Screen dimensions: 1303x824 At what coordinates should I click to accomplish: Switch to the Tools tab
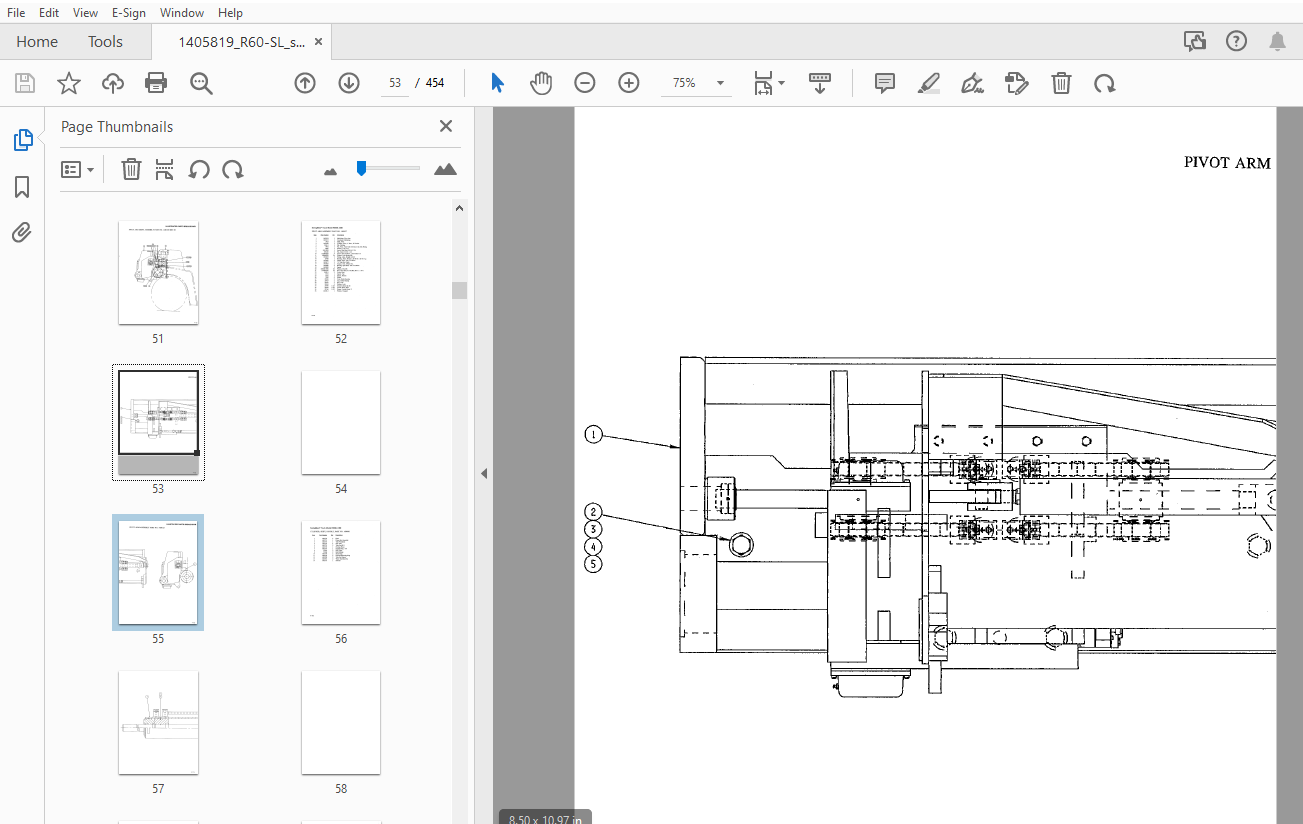coord(105,41)
